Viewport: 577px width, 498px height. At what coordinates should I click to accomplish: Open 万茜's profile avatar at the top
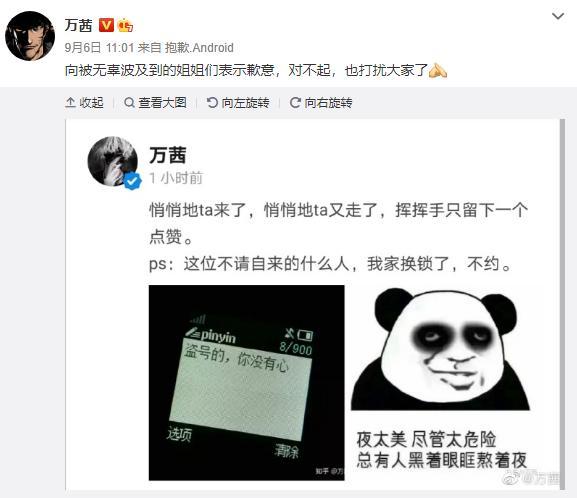[30, 35]
